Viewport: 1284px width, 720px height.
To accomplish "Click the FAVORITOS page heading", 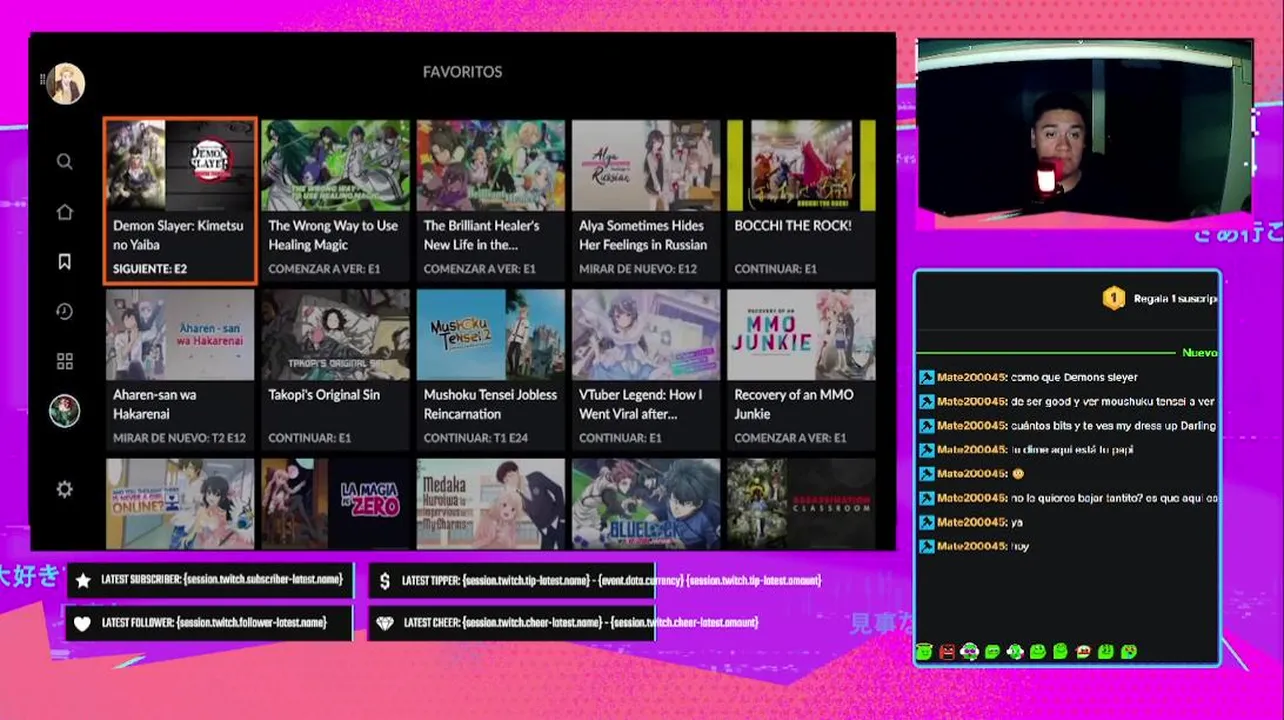I will (462, 72).
